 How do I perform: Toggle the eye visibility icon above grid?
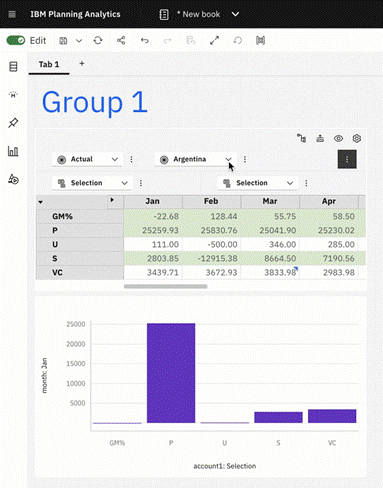(338, 138)
